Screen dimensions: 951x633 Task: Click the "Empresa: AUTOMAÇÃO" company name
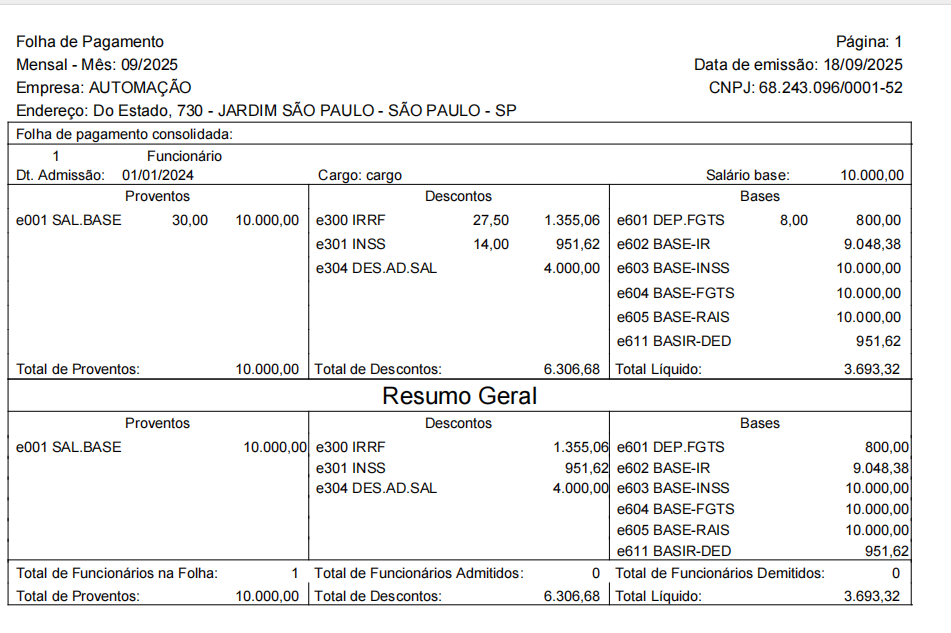103,88
